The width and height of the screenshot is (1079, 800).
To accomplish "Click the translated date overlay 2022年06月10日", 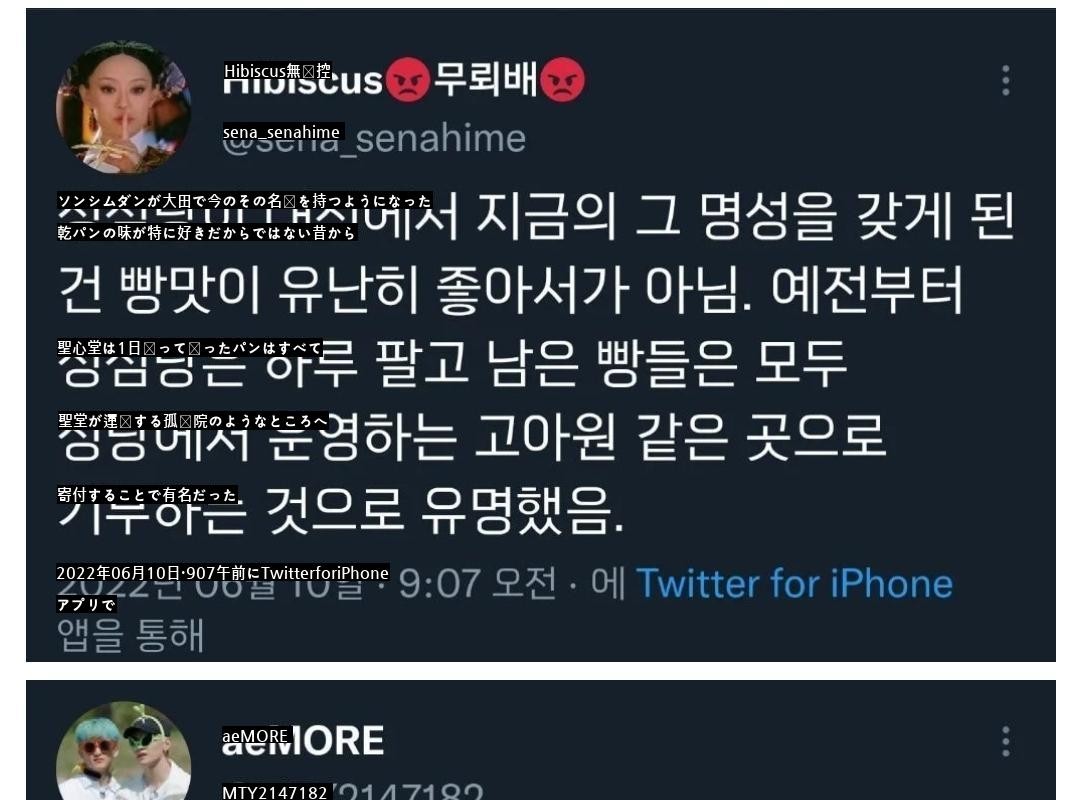I will [222, 573].
